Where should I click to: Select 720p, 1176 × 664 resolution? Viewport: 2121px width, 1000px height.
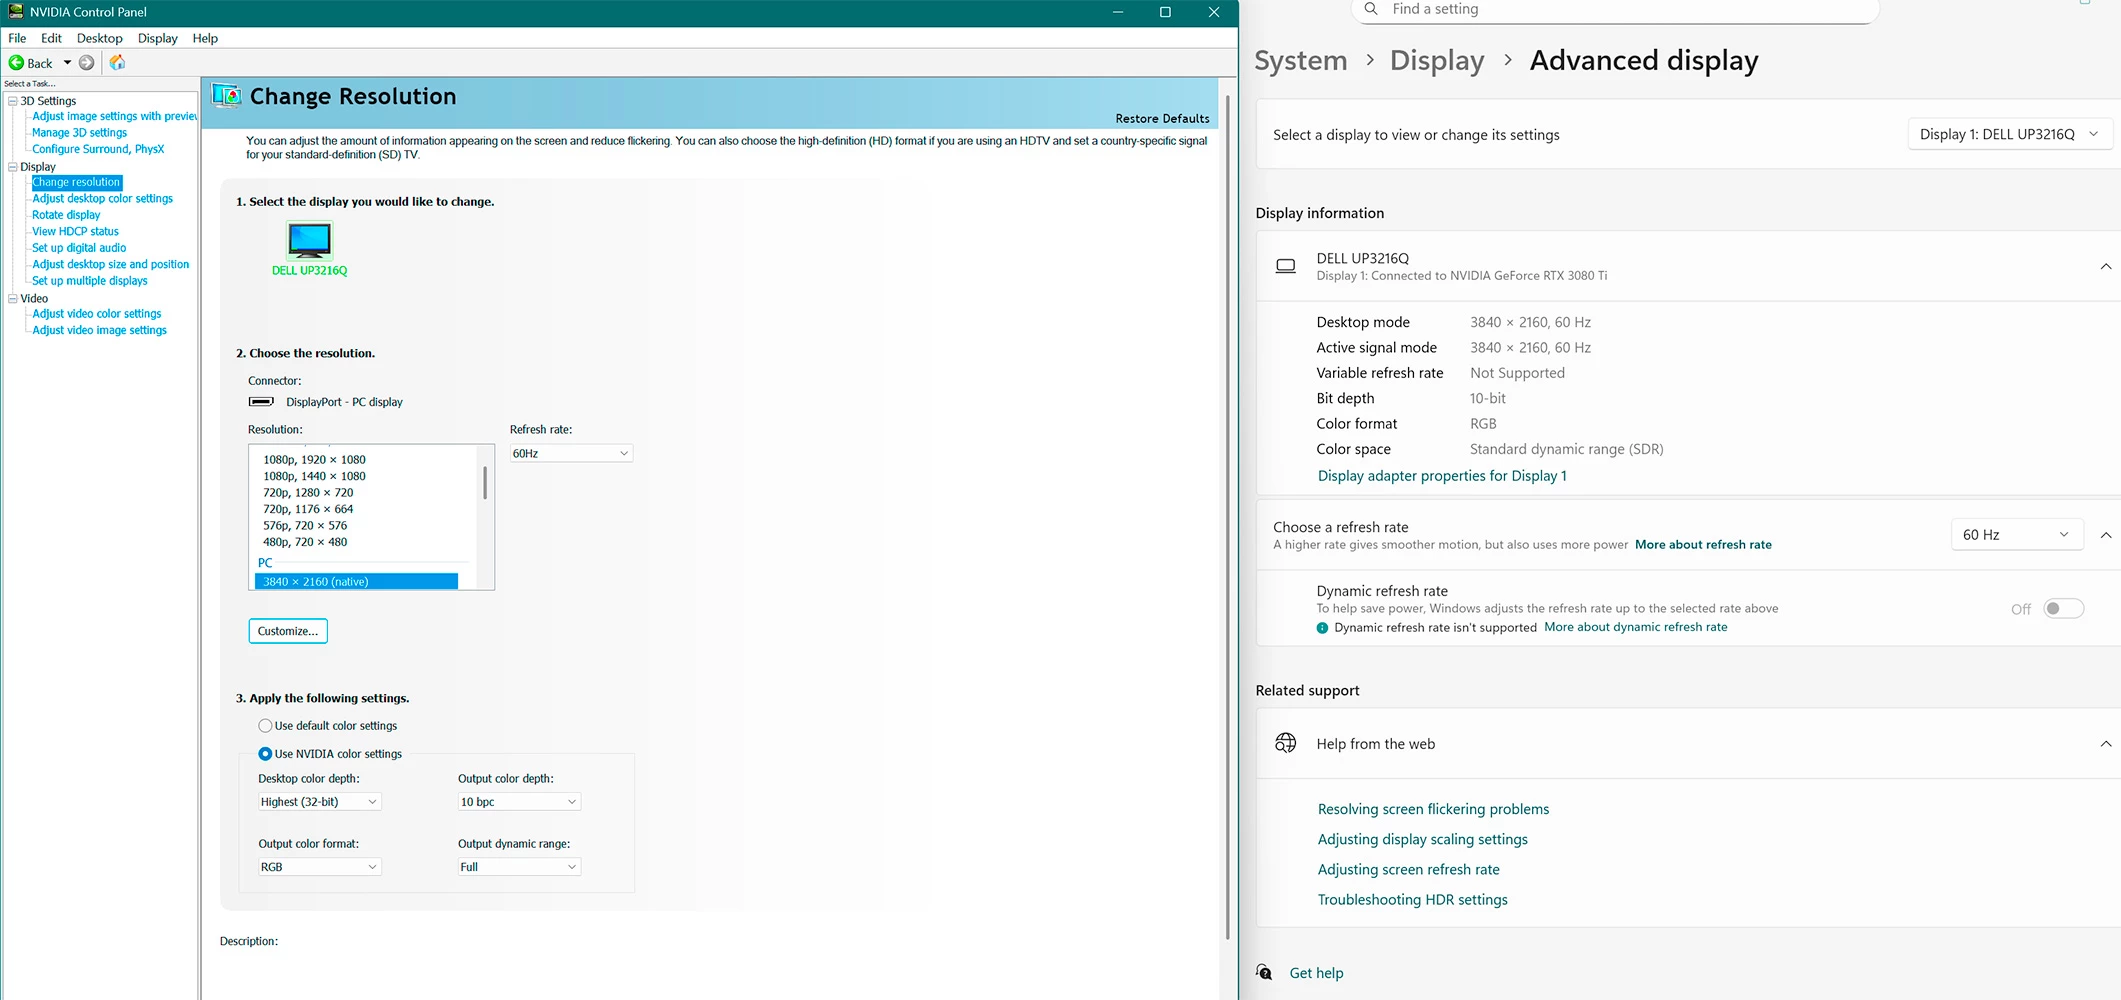pos(308,509)
